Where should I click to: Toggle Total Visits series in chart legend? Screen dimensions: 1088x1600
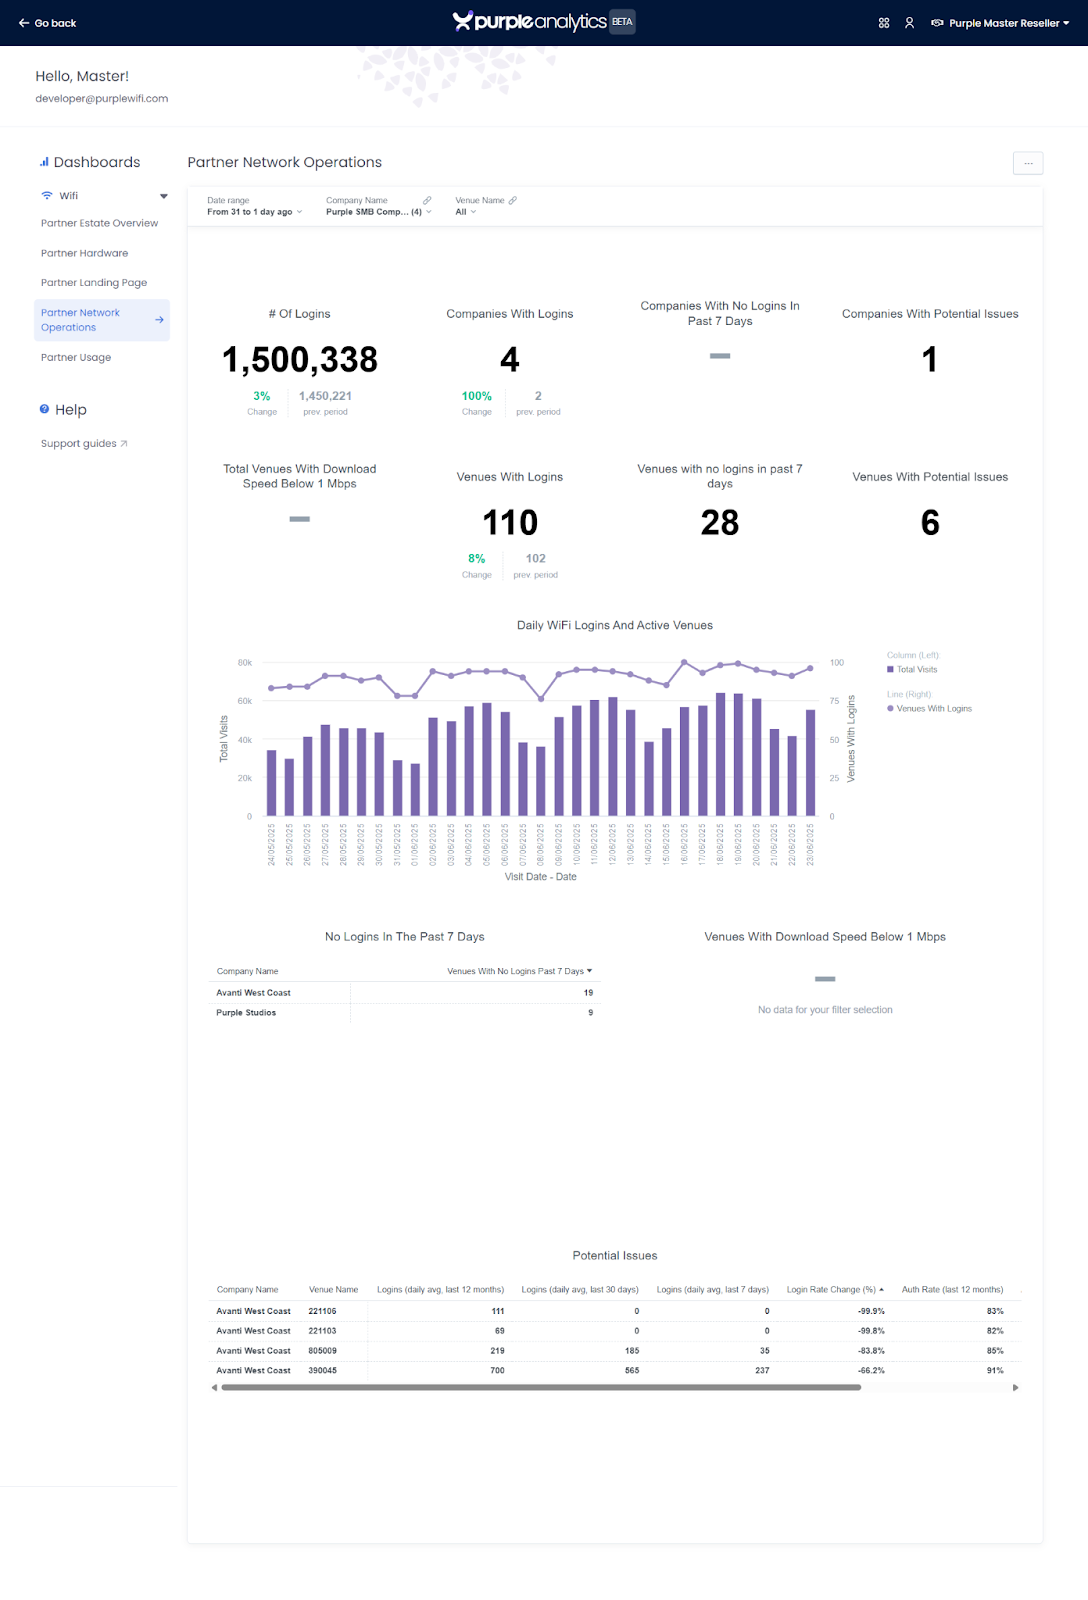point(912,670)
